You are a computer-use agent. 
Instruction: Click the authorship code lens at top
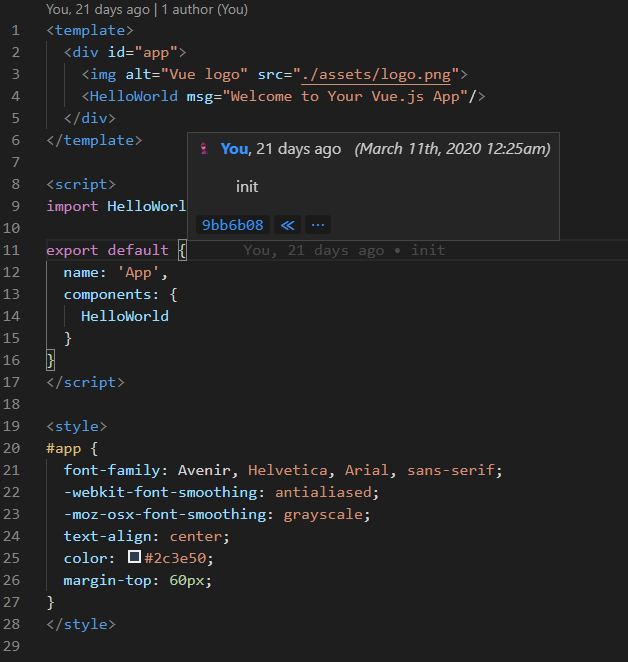click(147, 9)
